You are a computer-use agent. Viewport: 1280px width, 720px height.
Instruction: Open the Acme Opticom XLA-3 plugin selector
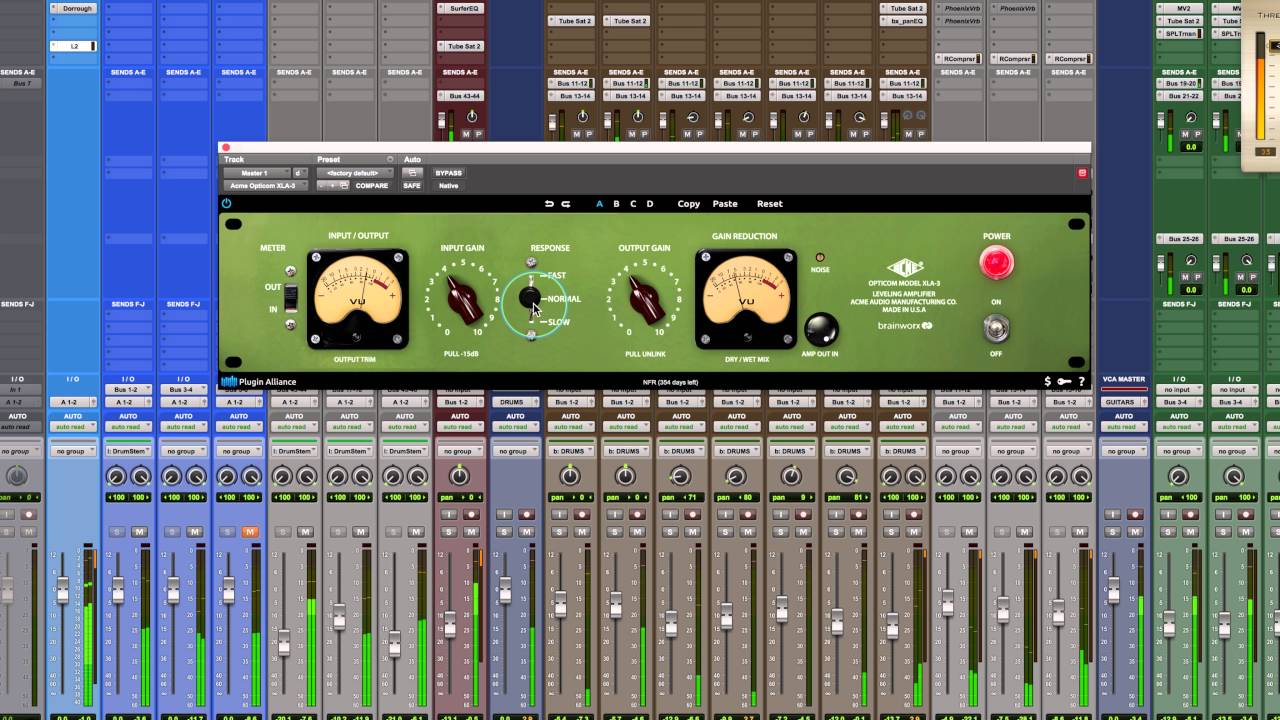coord(266,185)
